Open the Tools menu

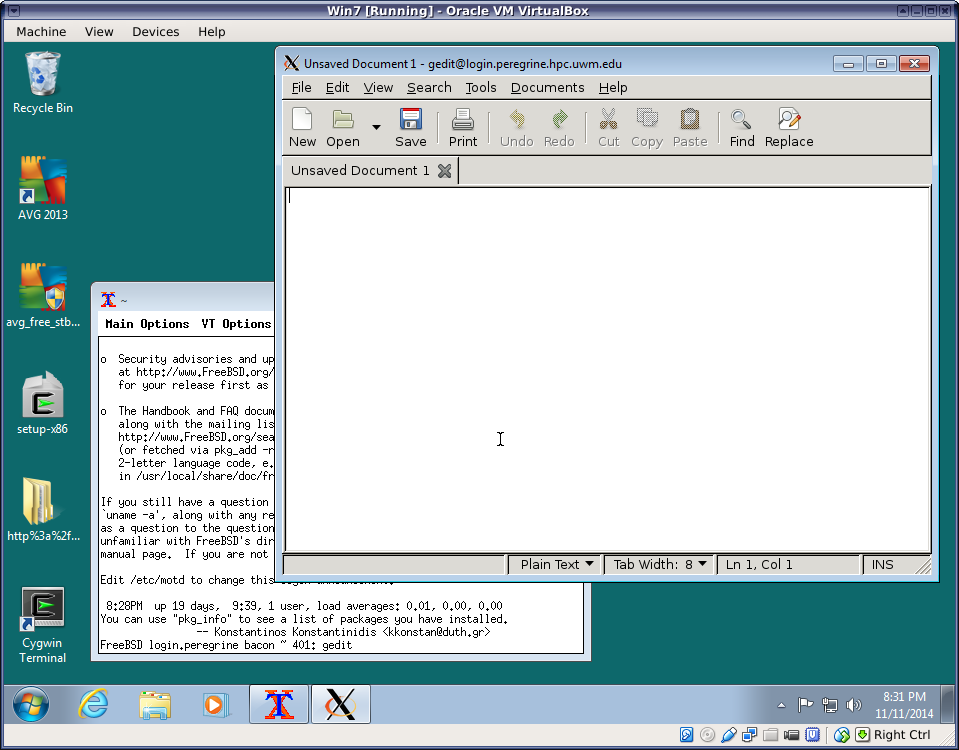[481, 87]
